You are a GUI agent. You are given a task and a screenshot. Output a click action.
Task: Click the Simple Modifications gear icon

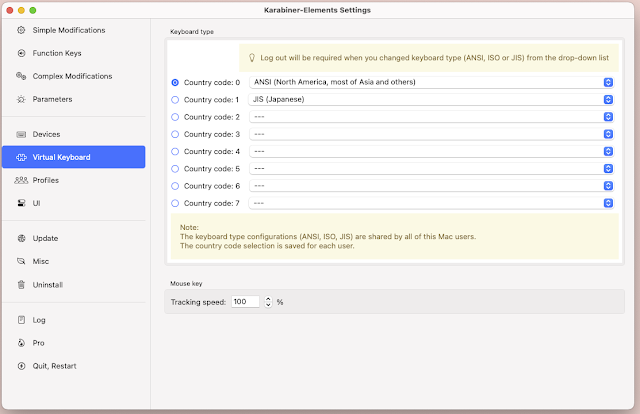[x=22, y=30]
